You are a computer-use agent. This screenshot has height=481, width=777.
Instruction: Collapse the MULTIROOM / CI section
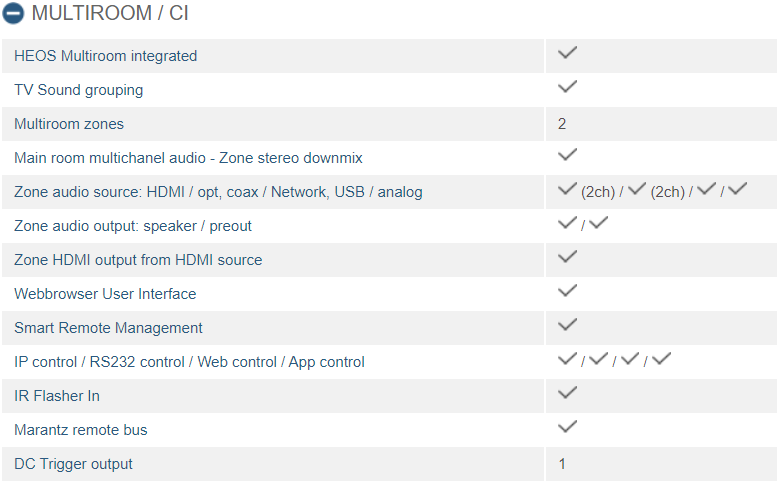click(13, 13)
